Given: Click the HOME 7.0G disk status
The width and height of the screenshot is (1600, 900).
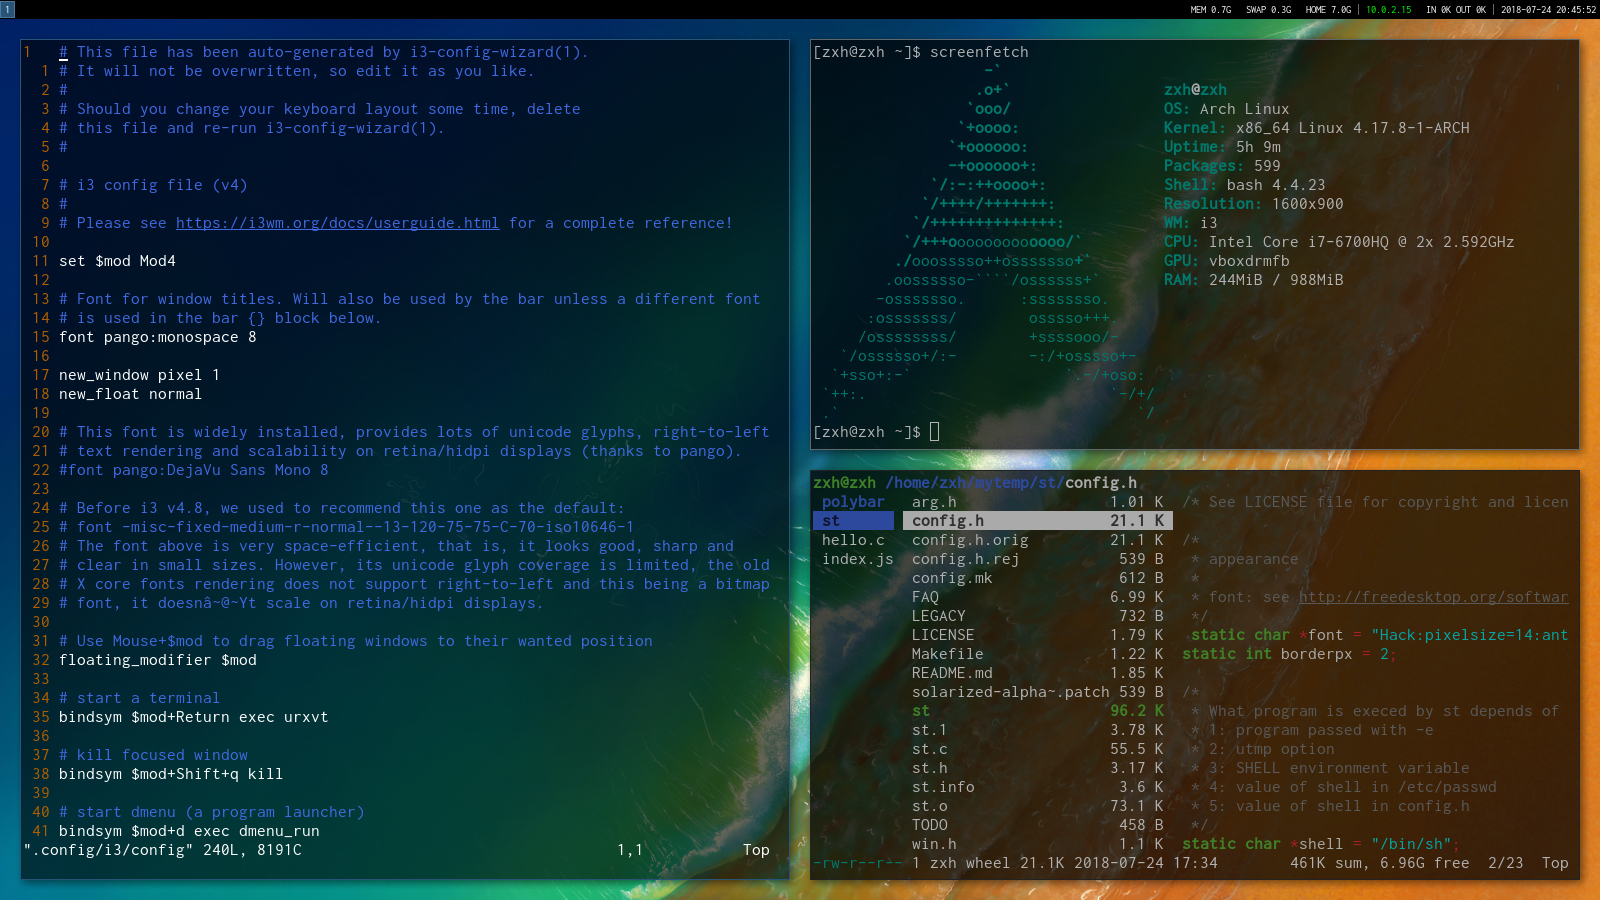Looking at the screenshot, I should (1328, 10).
